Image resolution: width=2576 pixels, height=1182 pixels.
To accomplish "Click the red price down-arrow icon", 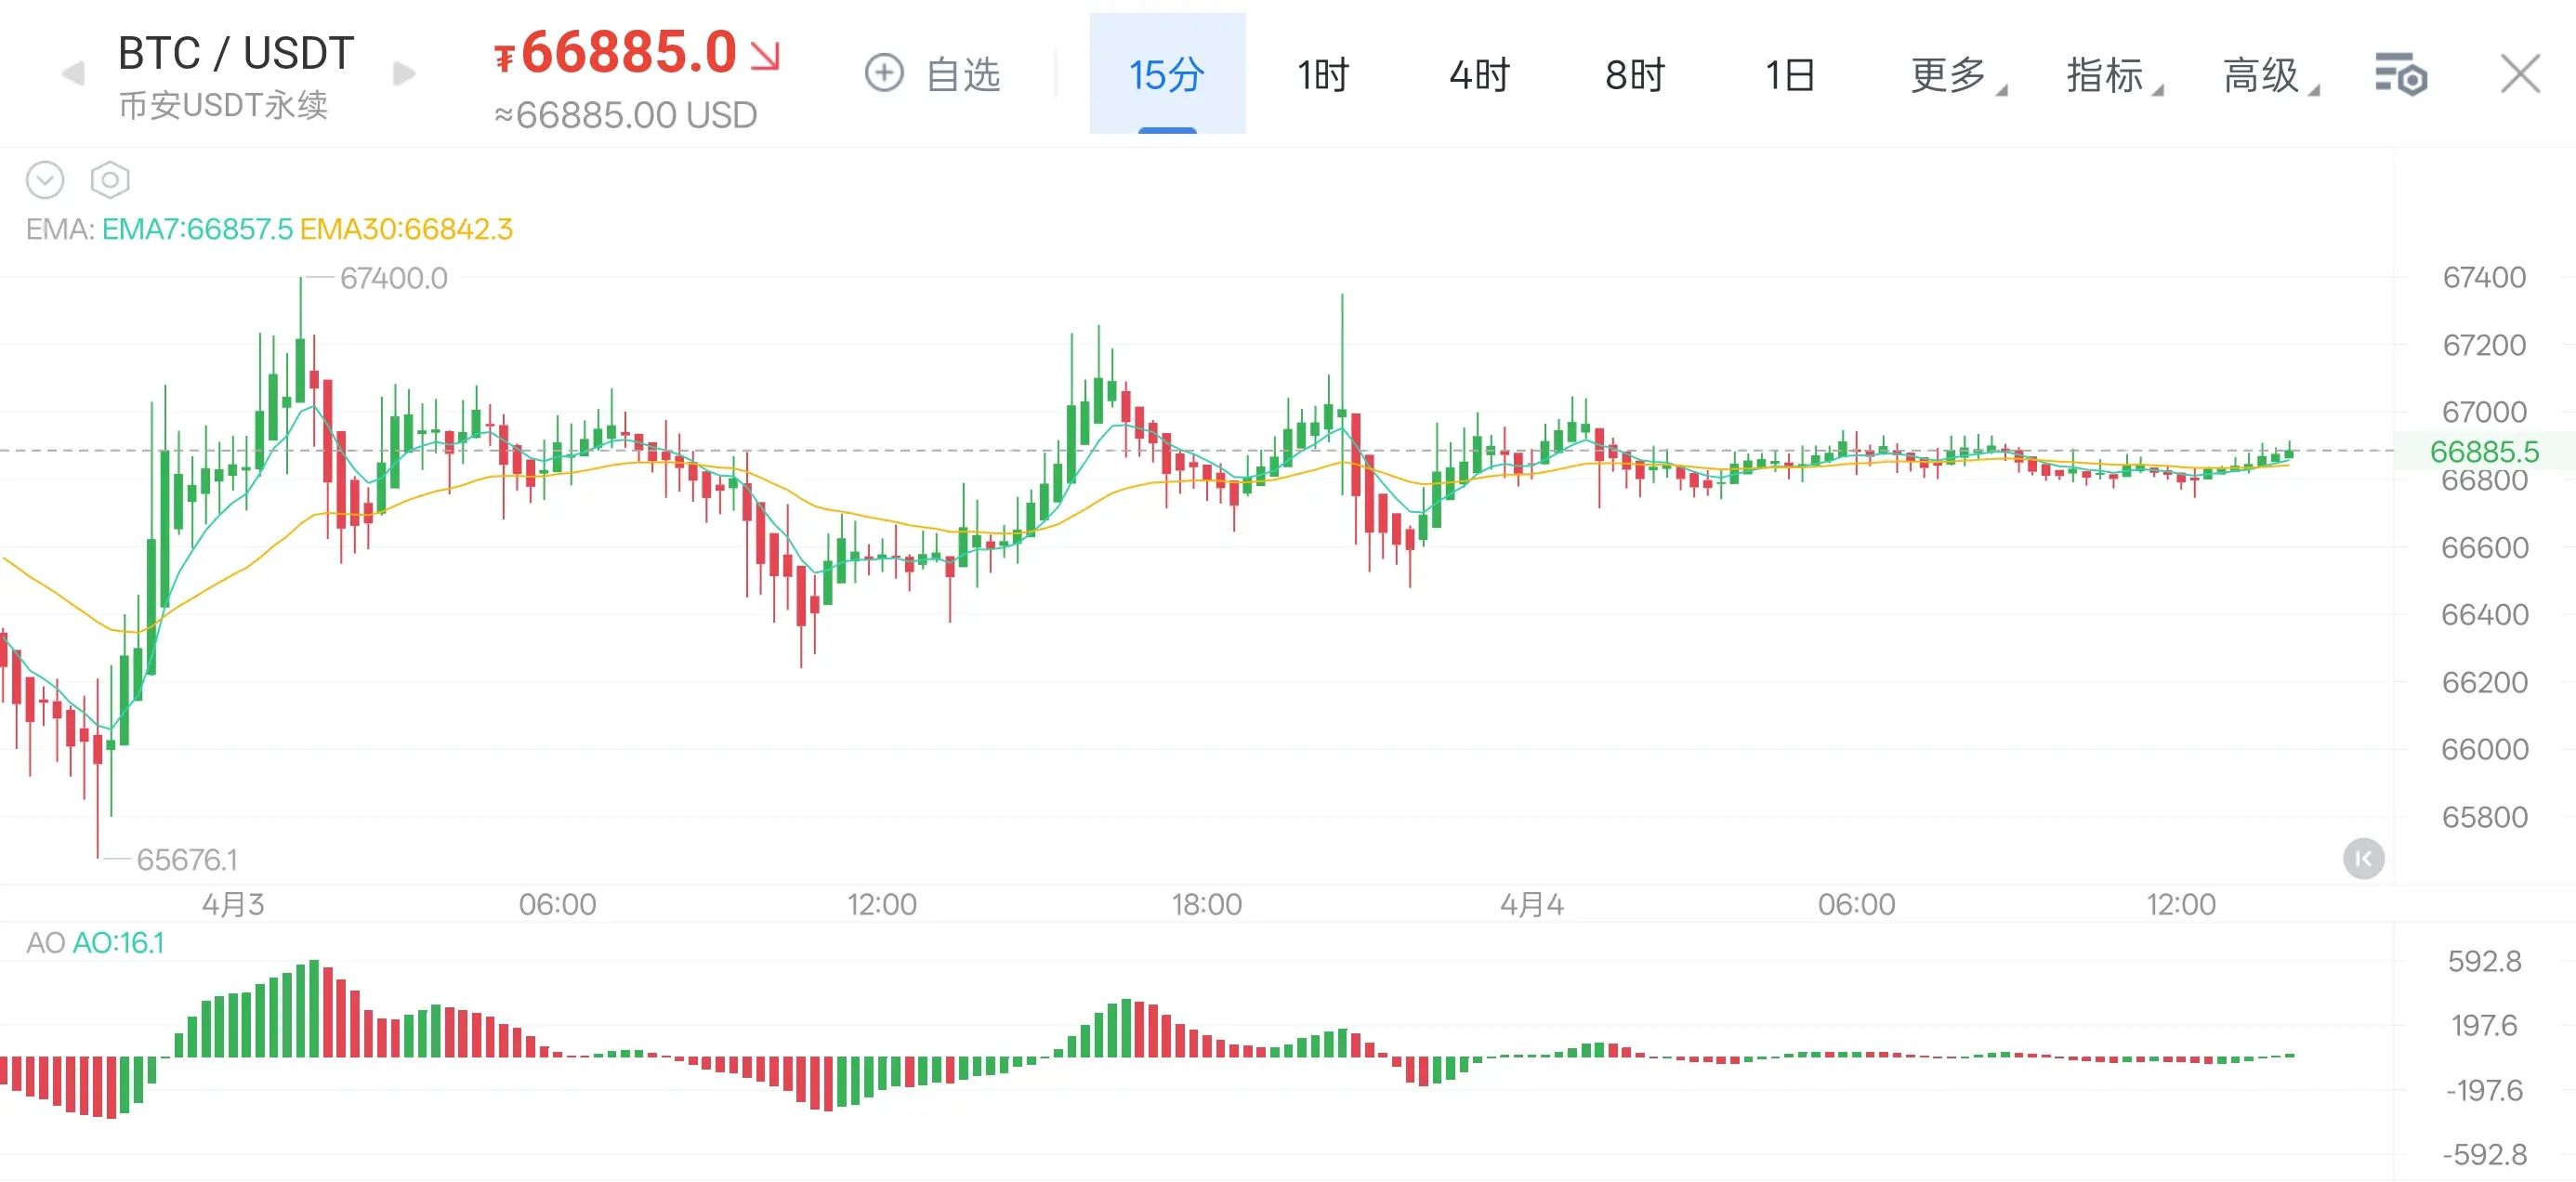I will 765,56.
